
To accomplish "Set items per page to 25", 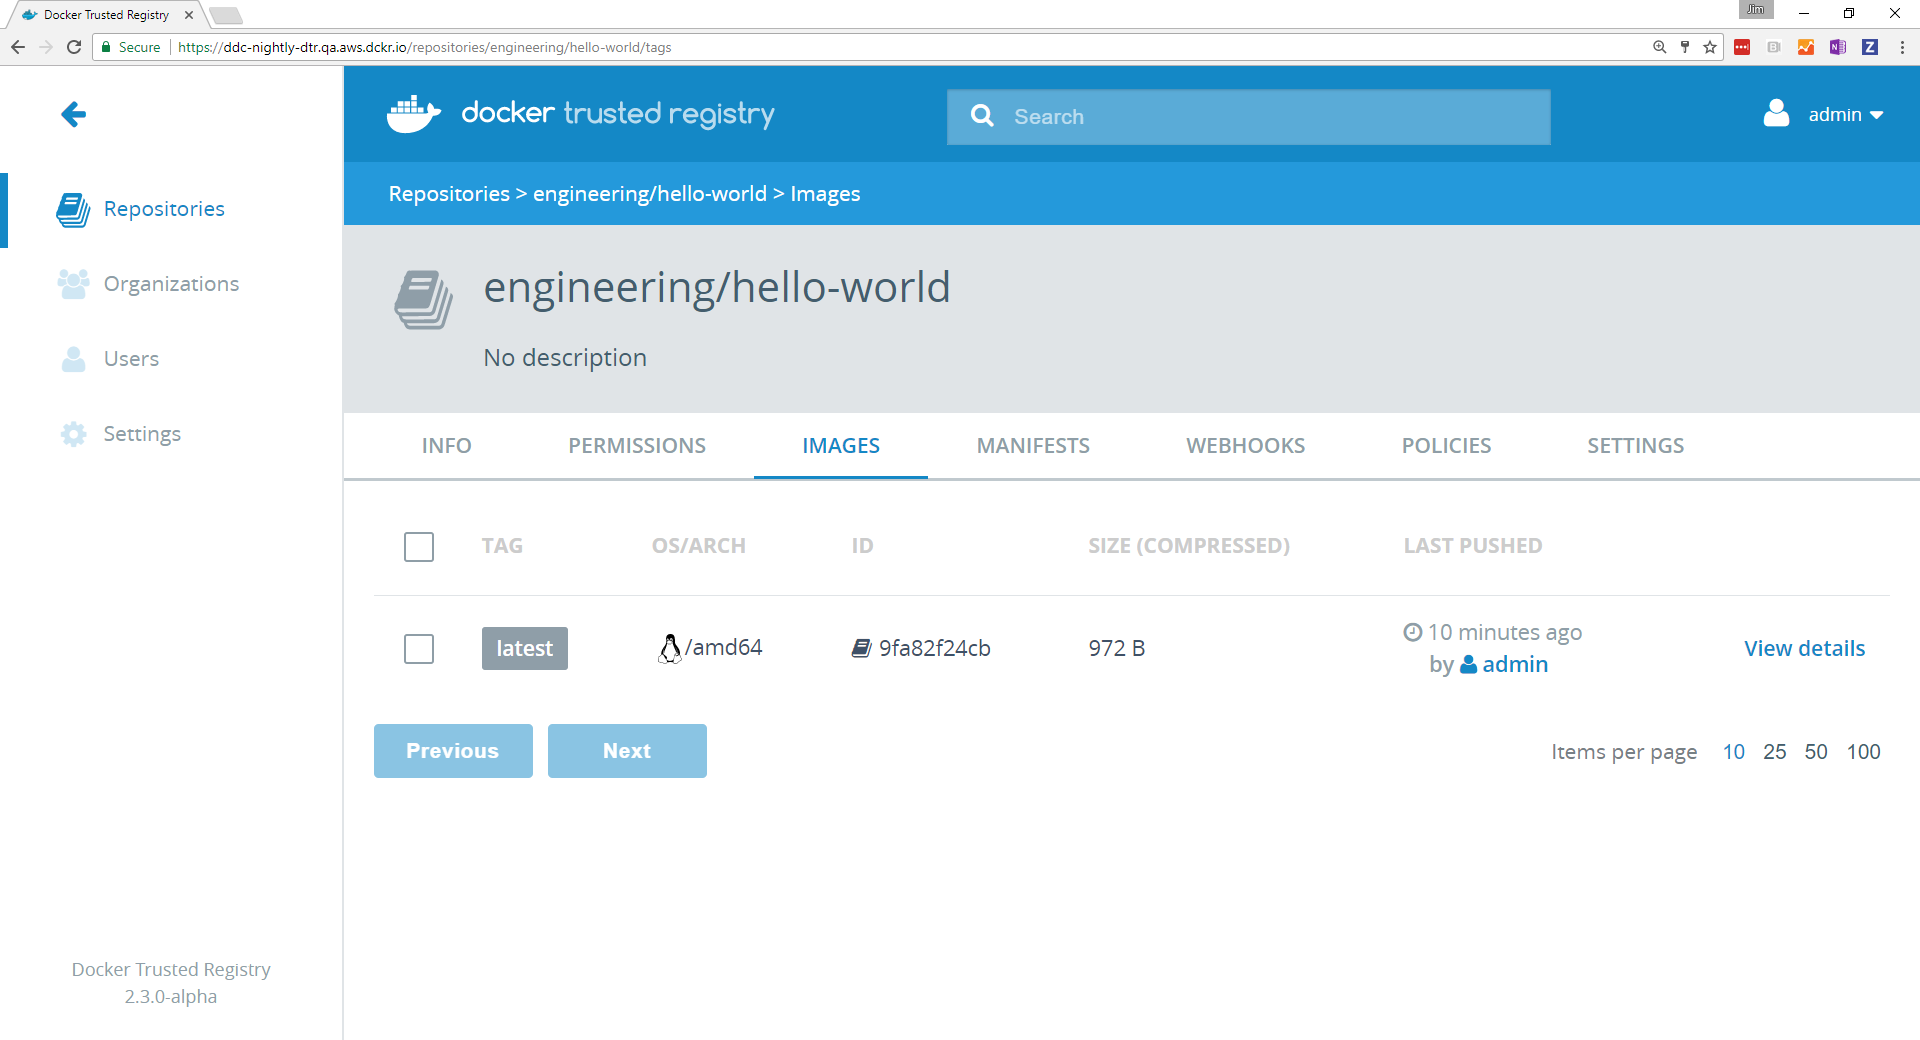I will pos(1774,752).
